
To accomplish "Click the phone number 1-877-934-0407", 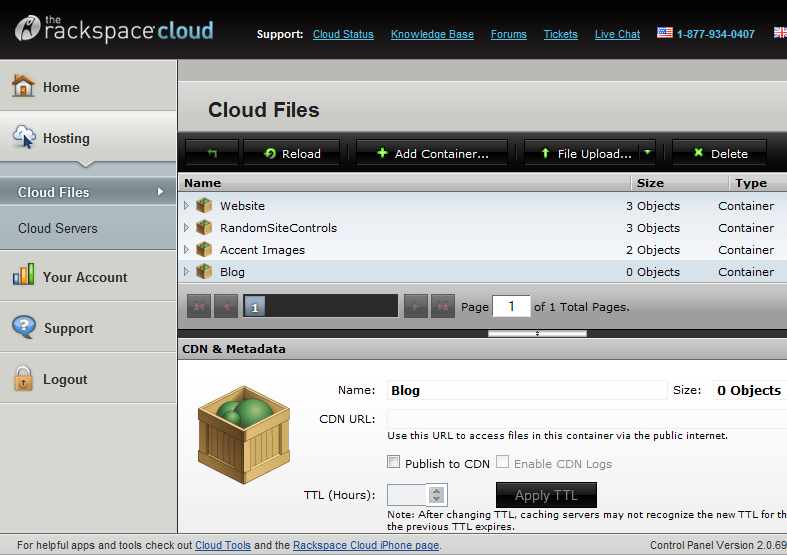I will click(x=716, y=34).
